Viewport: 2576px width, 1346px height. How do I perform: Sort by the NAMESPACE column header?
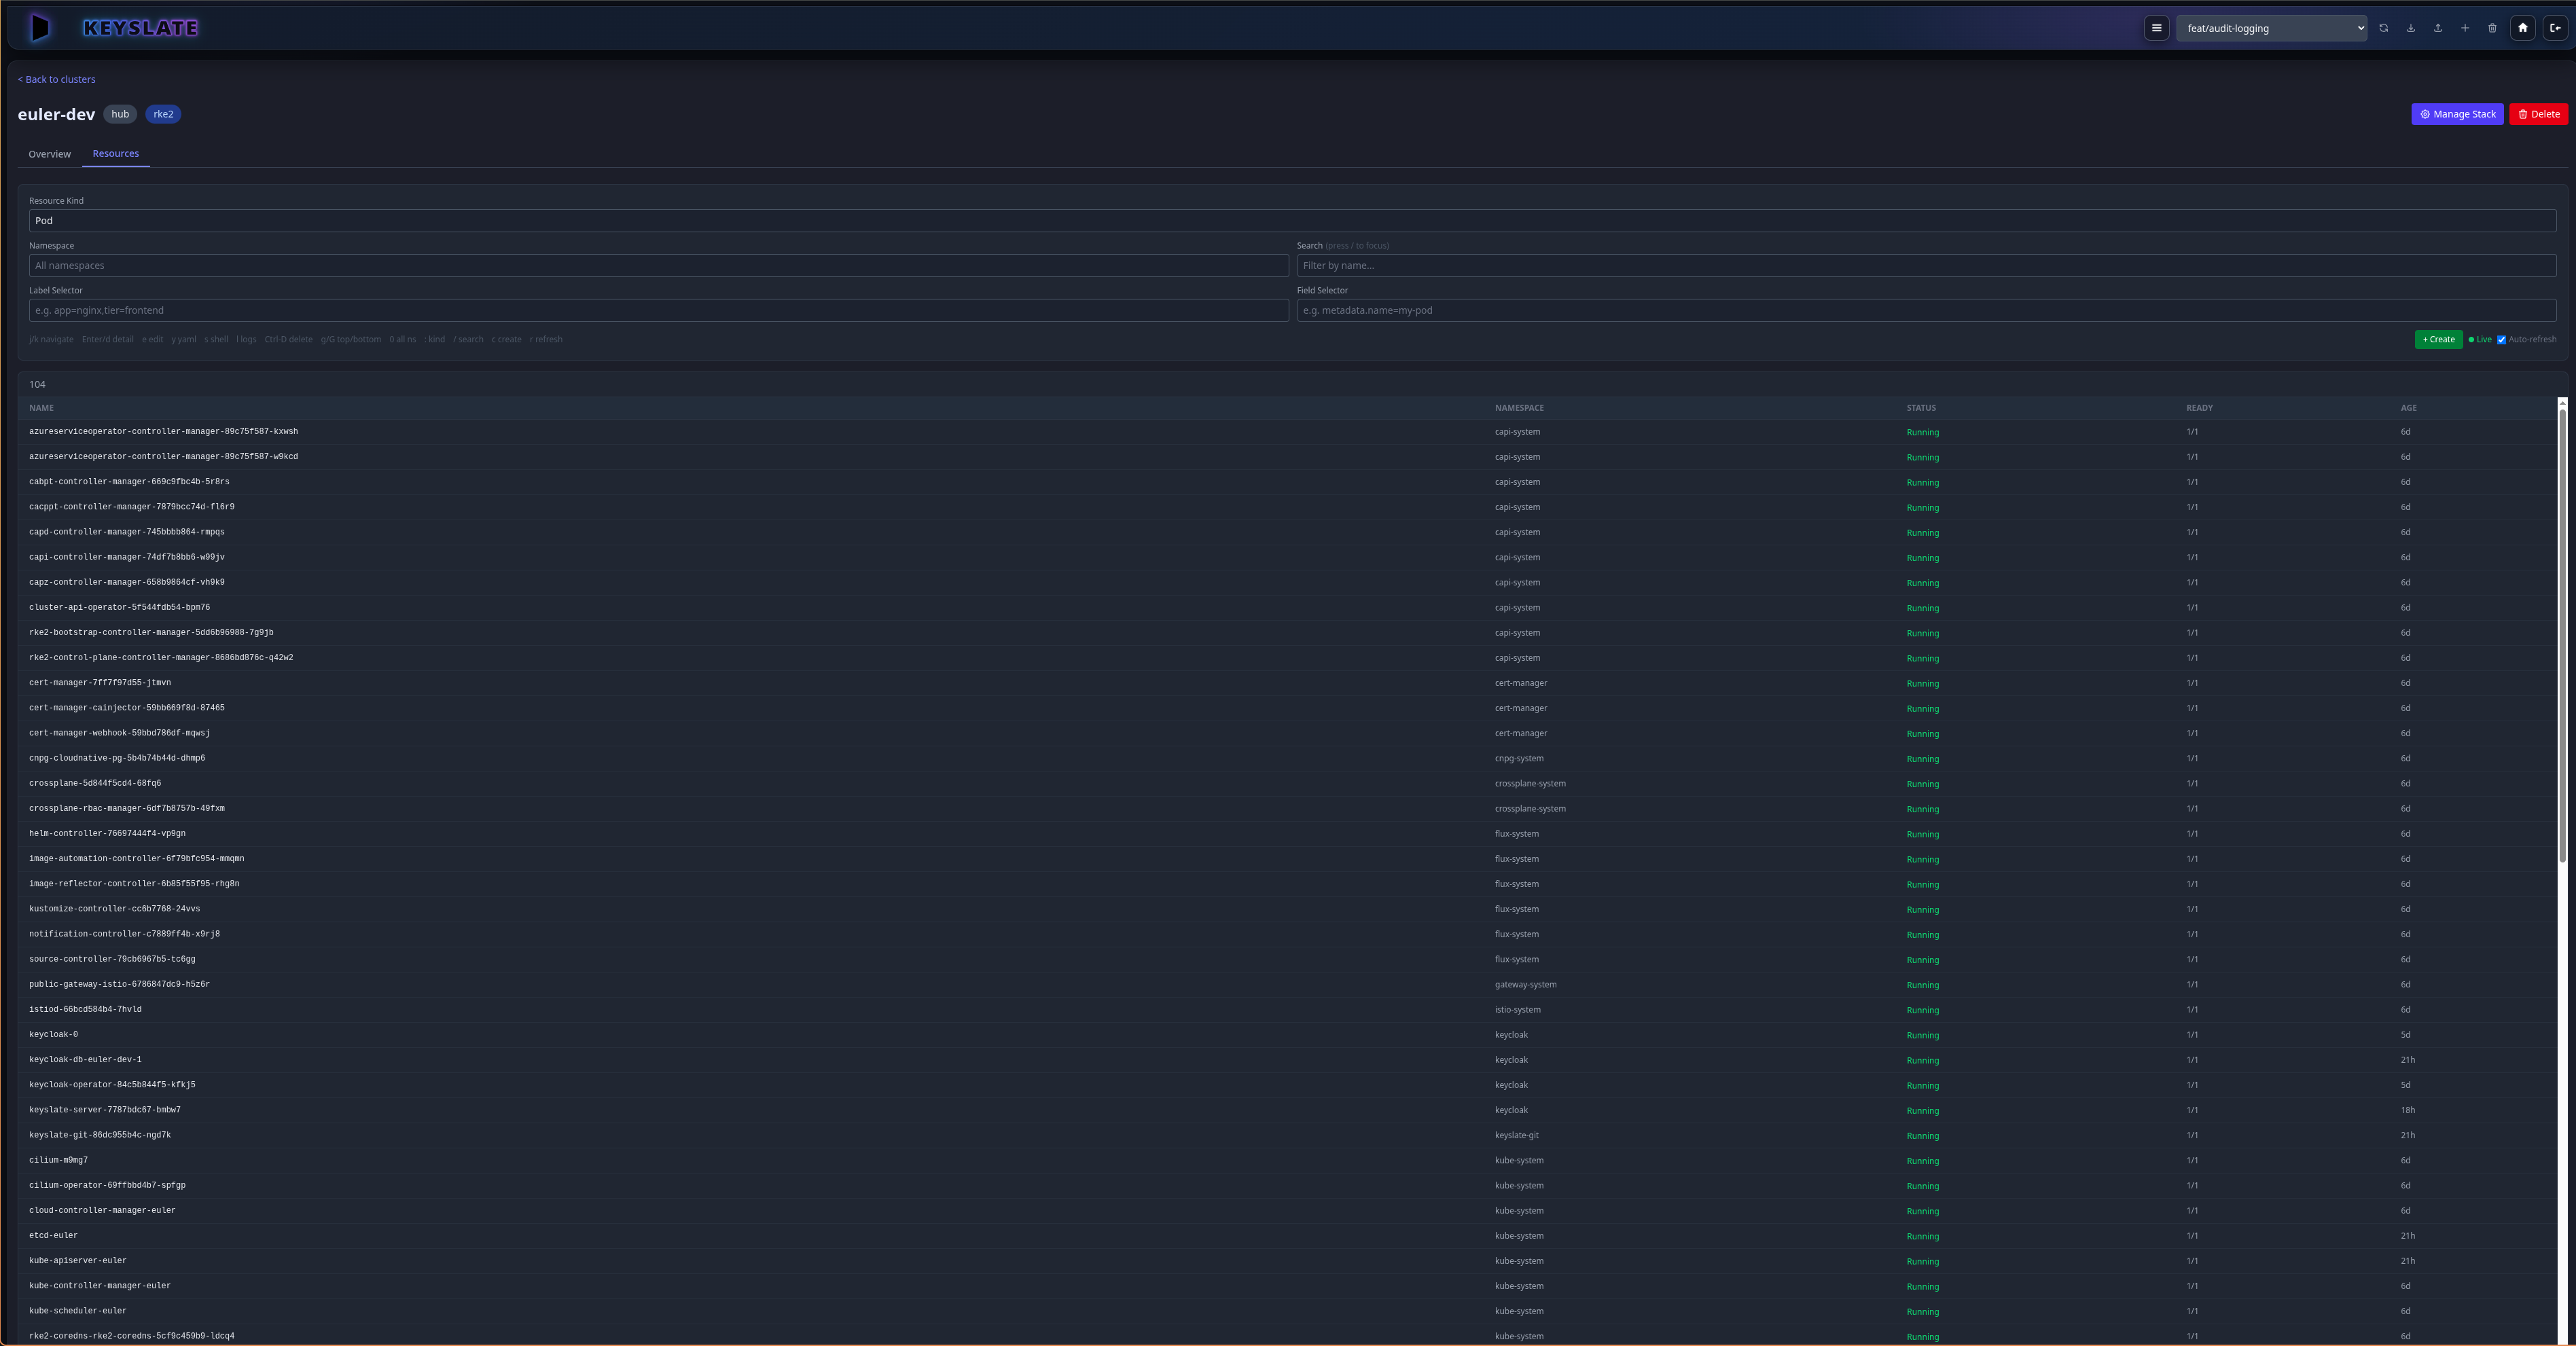tap(1519, 408)
